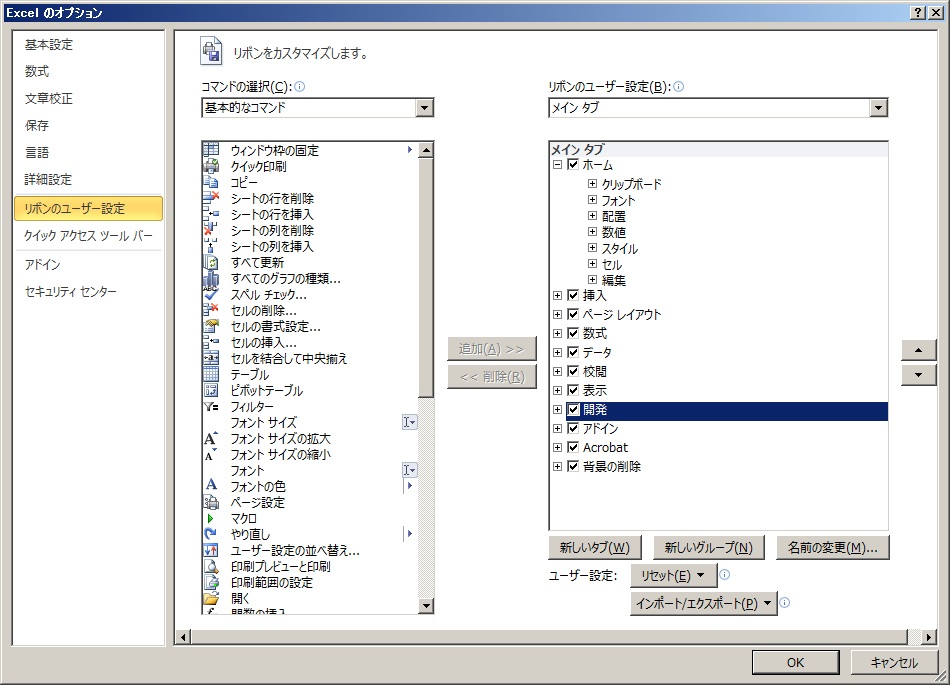
Task: Click the フィルター funnel icon
Action: (211, 406)
